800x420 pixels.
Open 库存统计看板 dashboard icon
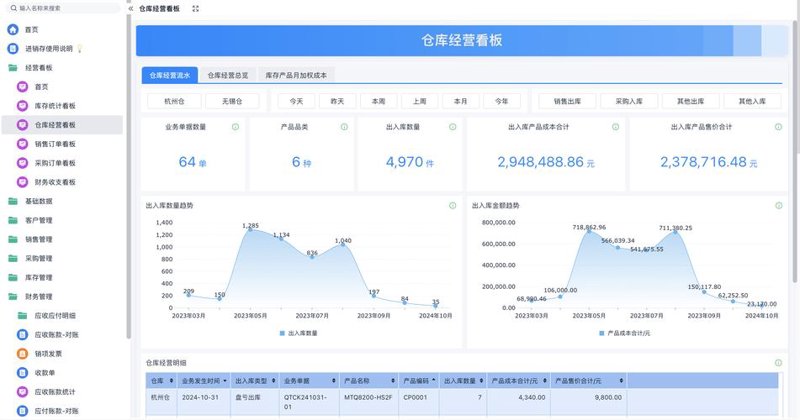tap(22, 106)
